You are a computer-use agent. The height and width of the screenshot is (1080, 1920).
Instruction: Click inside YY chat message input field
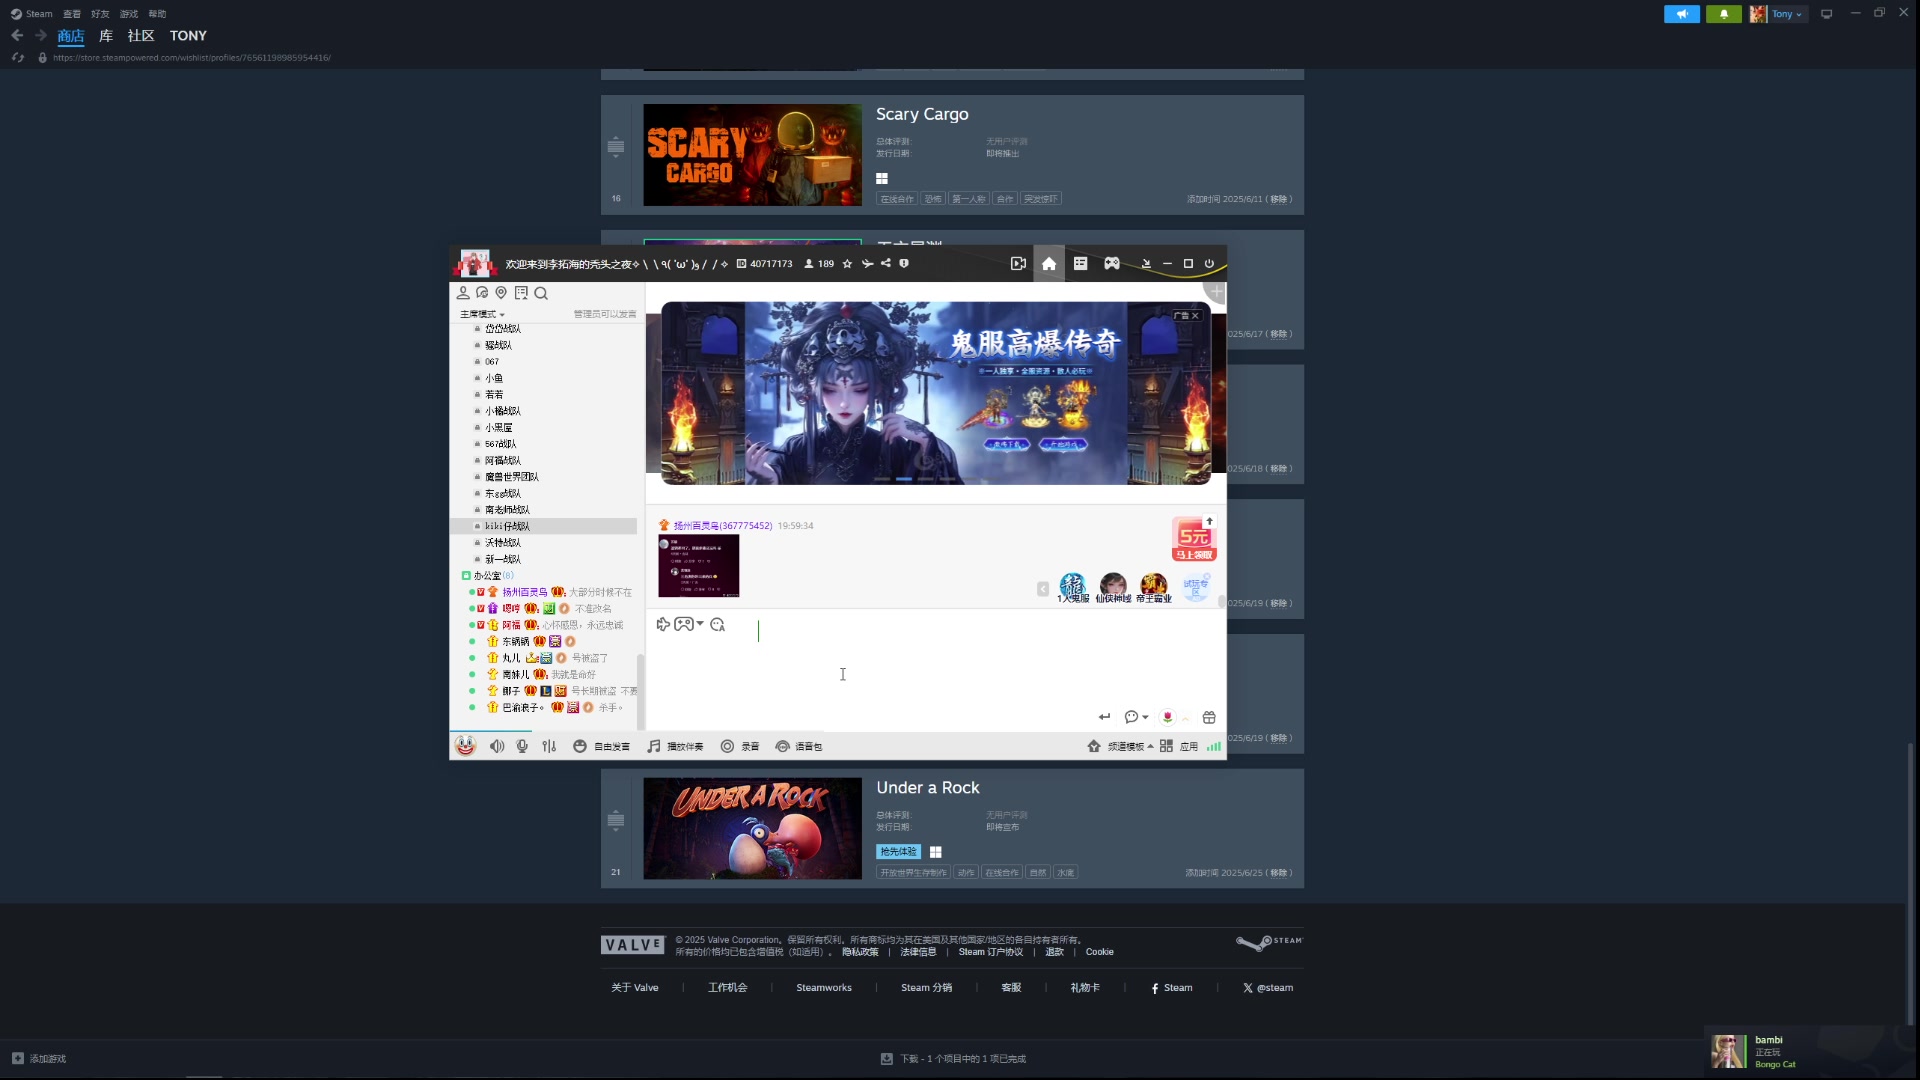coord(936,672)
